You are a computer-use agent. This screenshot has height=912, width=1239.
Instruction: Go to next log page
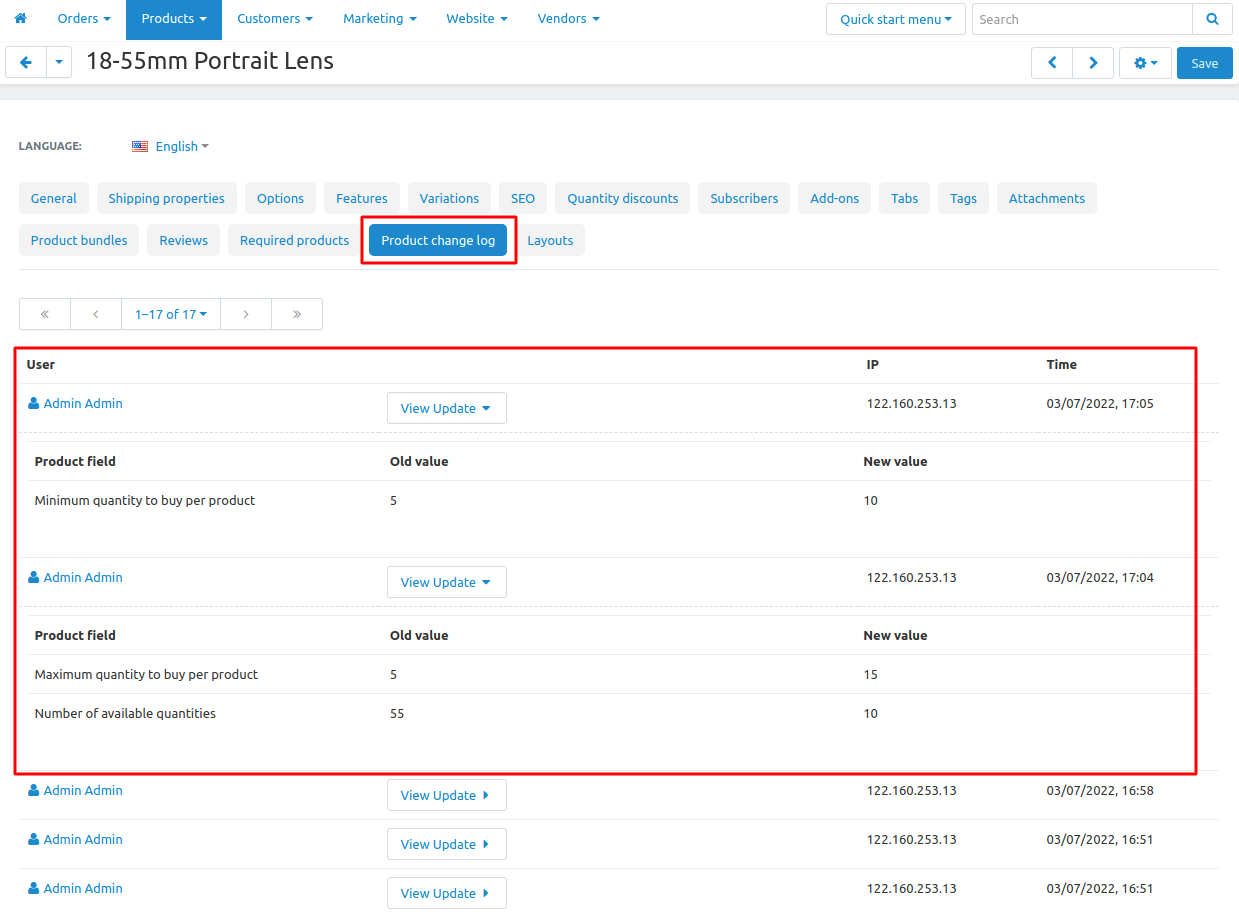click(x=246, y=314)
